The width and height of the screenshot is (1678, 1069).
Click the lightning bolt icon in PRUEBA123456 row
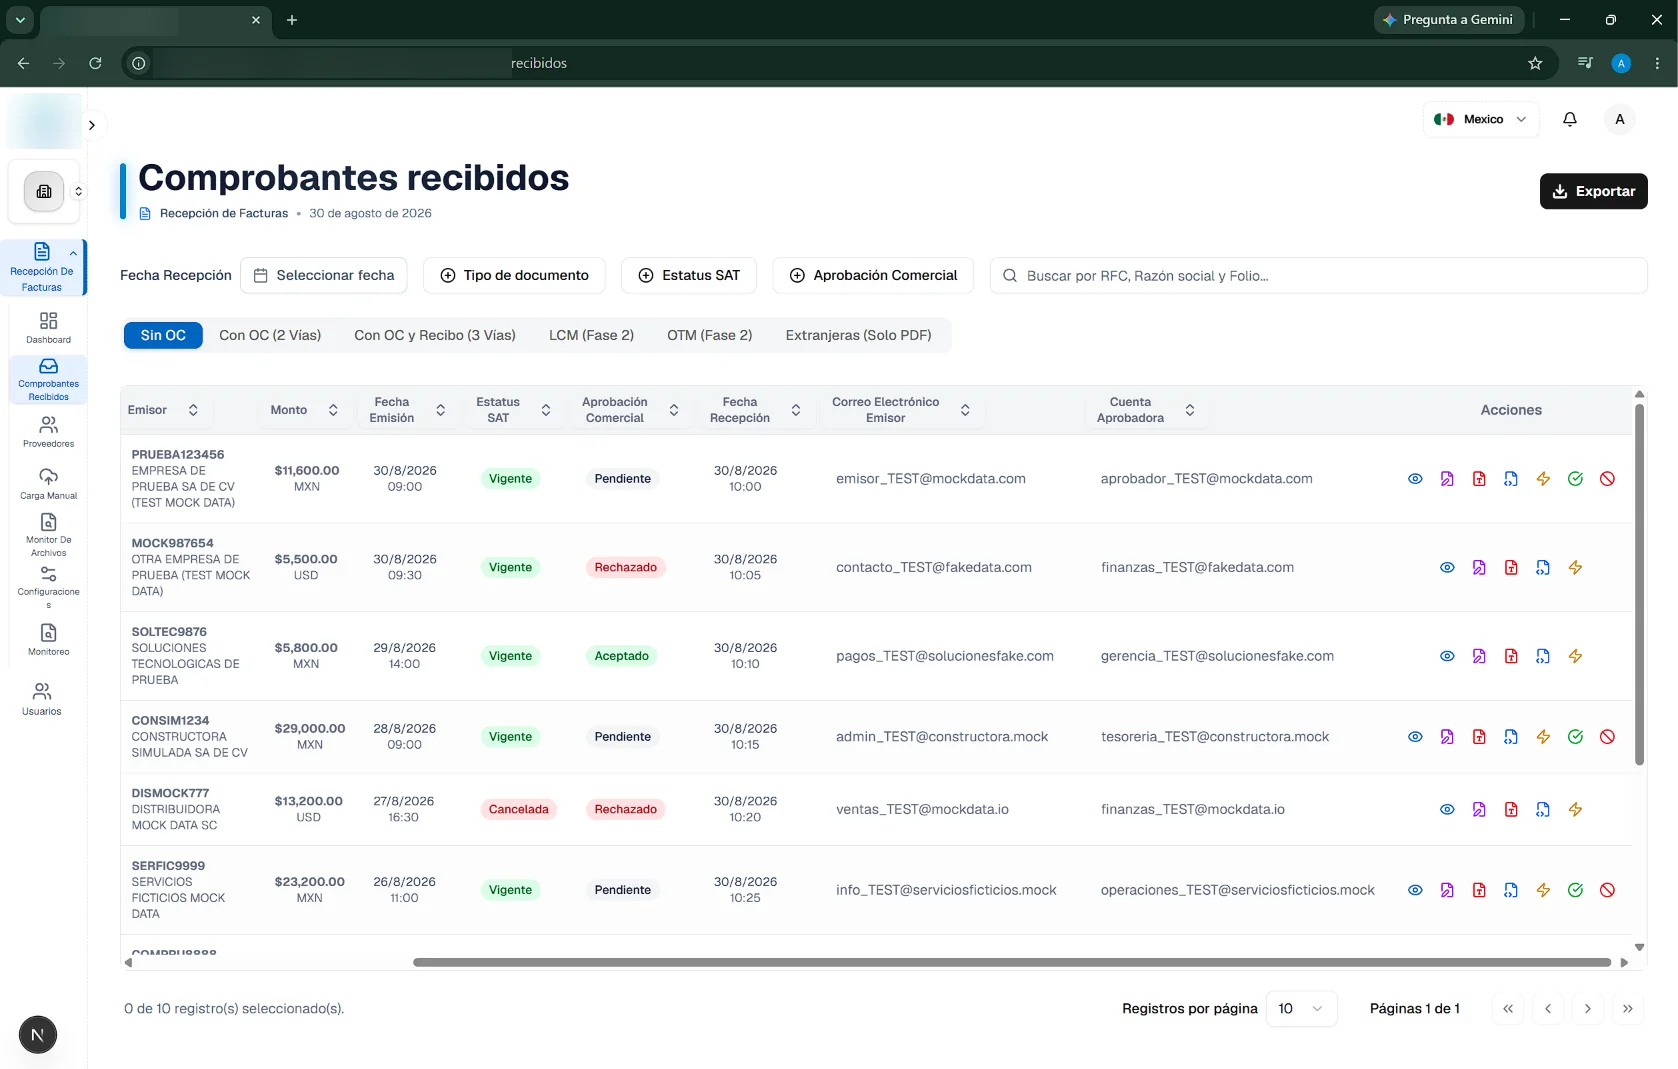tap(1543, 479)
